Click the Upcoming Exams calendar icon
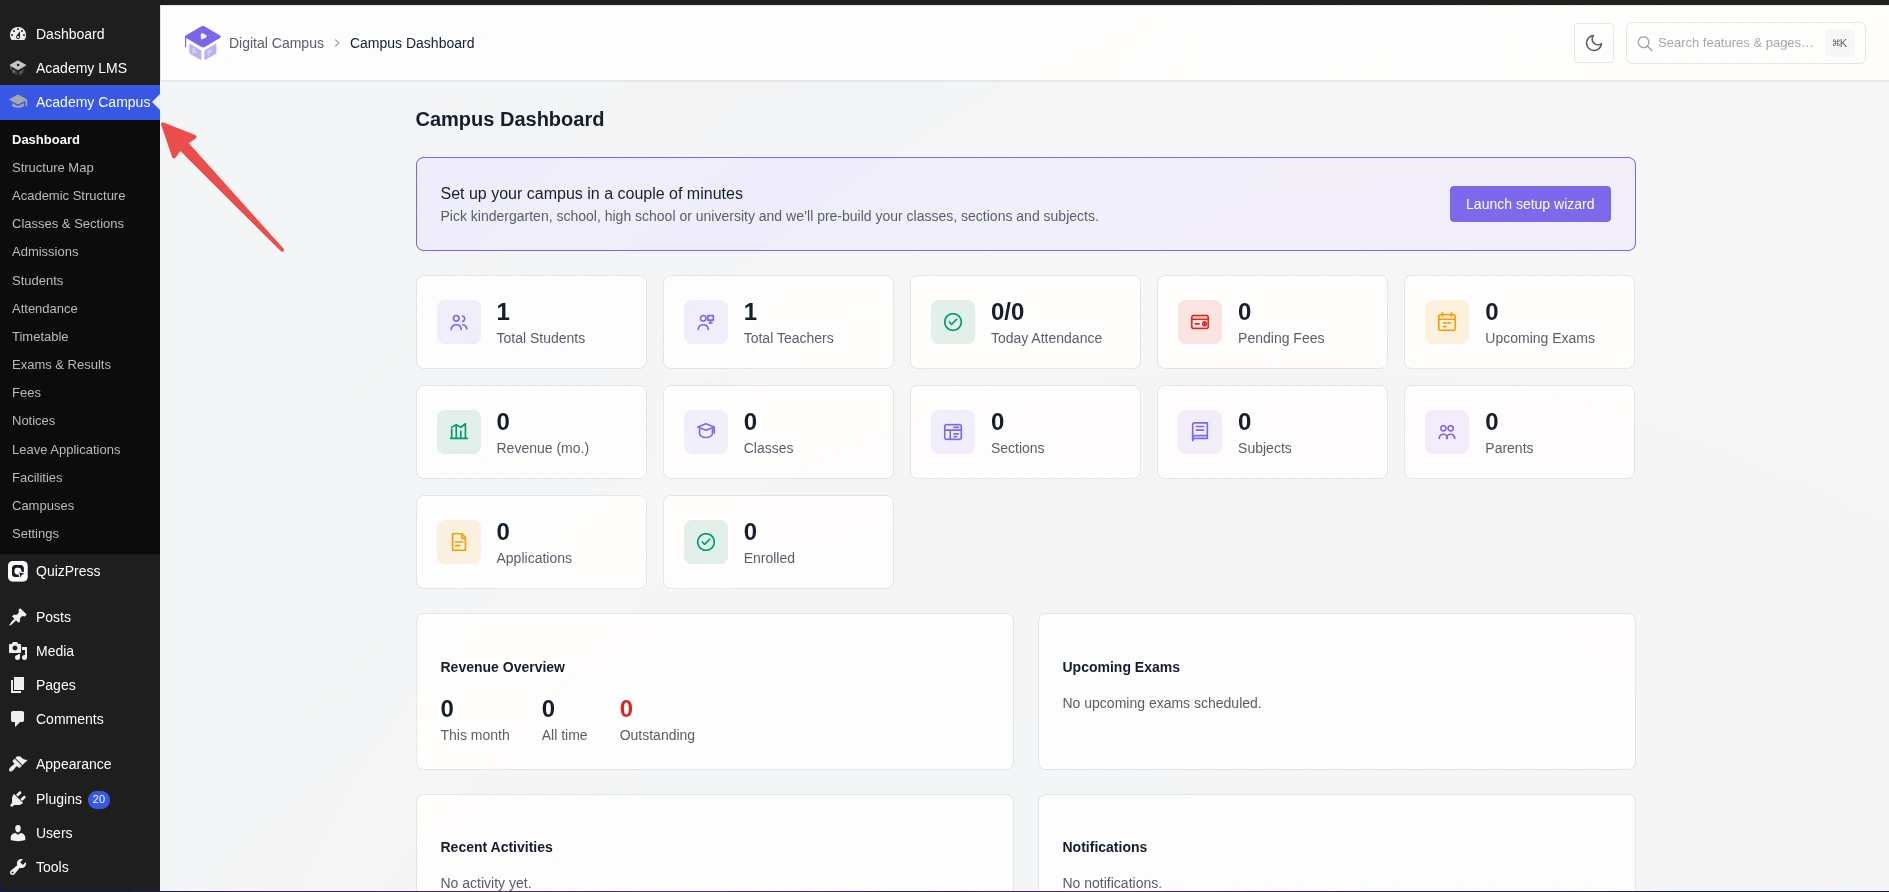The width and height of the screenshot is (1889, 892). click(x=1447, y=322)
